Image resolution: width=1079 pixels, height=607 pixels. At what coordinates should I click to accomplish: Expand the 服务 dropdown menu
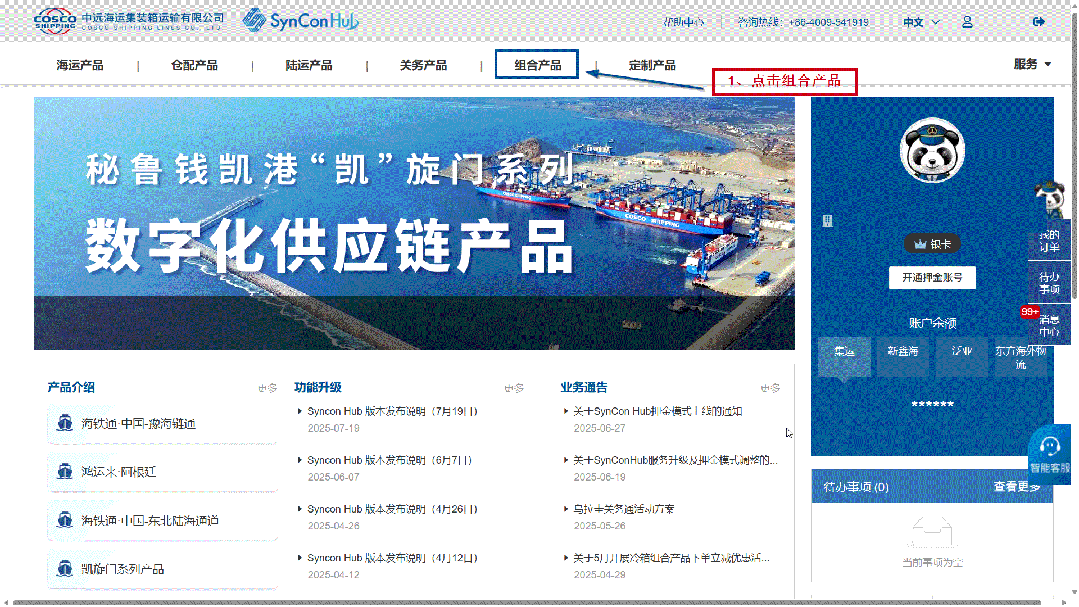(x=1032, y=64)
